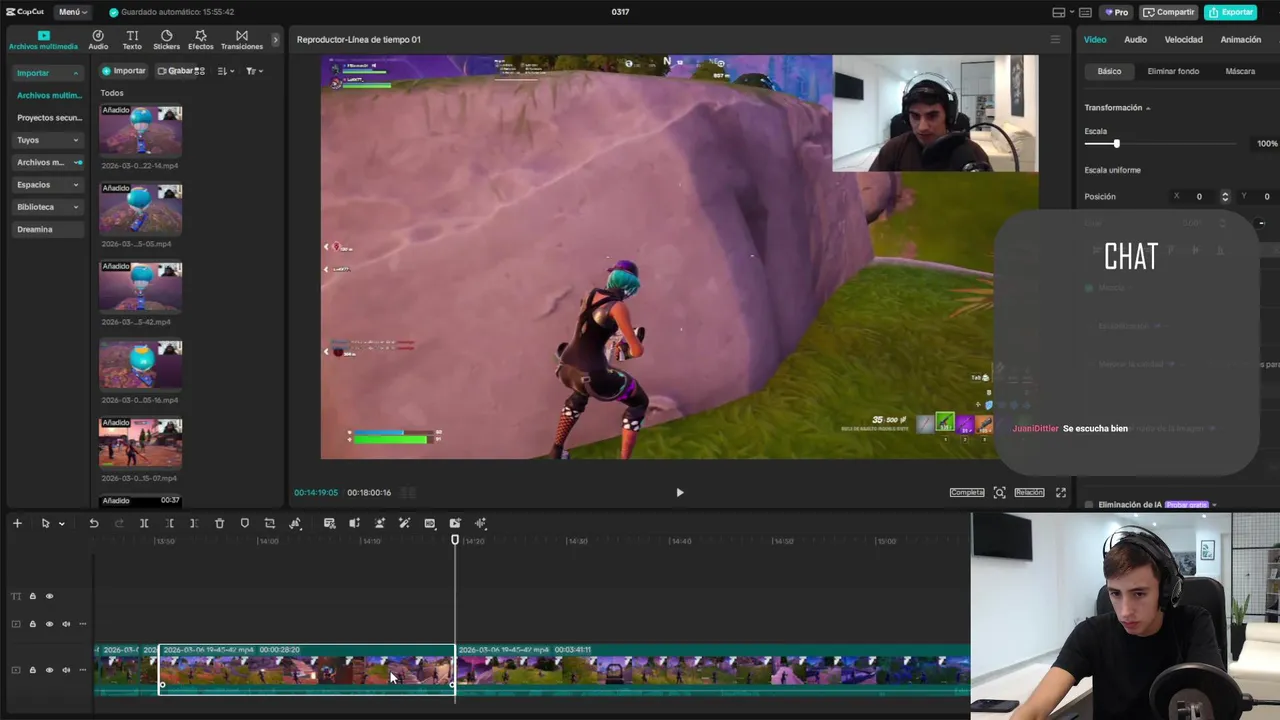This screenshot has height=720, width=1280.
Task: Expand the Tuyos section
Action: 75,140
